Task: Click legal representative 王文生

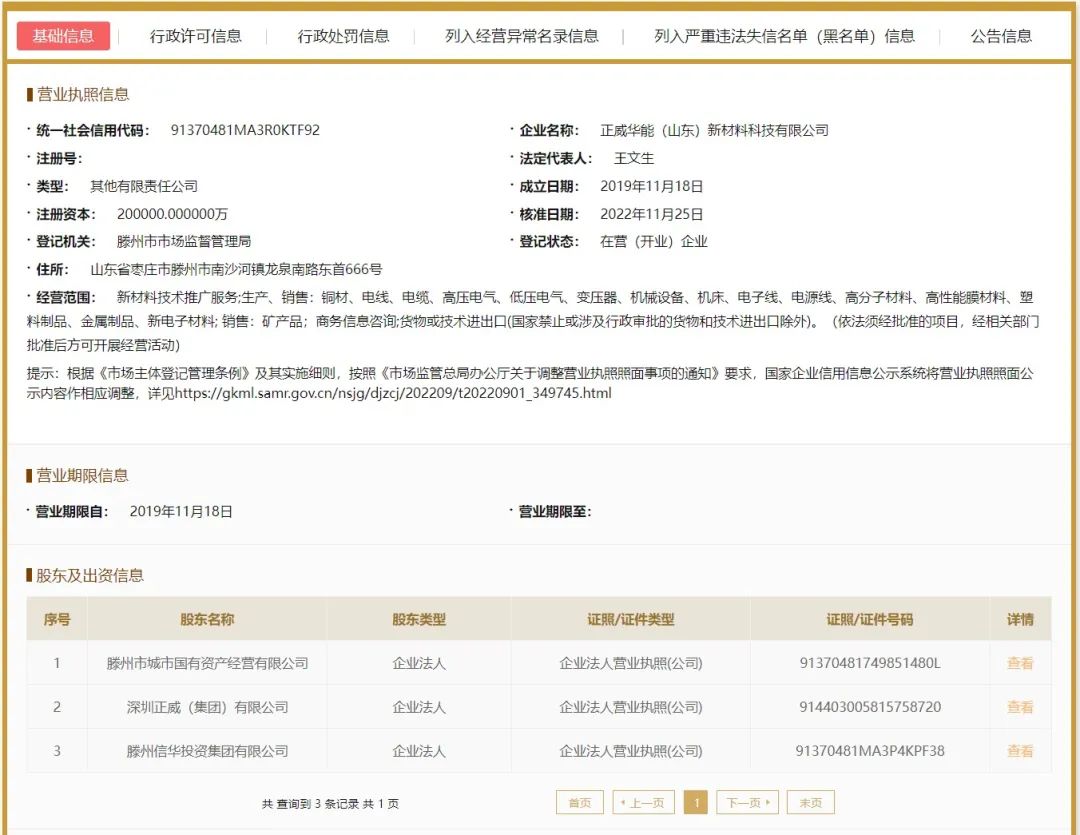Action: point(634,158)
